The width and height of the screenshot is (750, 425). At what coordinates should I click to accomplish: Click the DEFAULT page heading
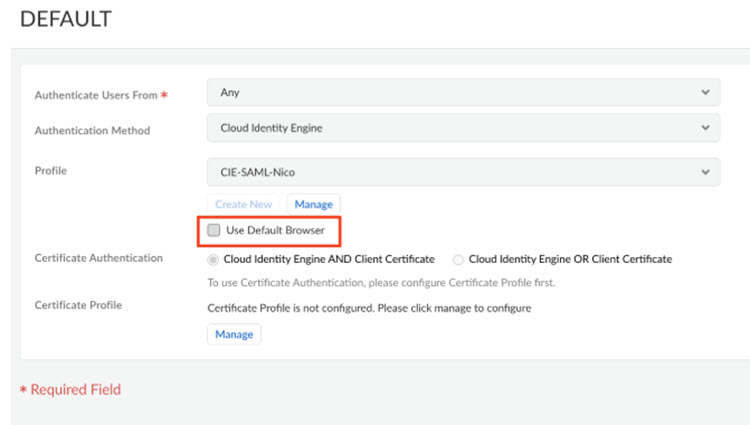pos(66,19)
